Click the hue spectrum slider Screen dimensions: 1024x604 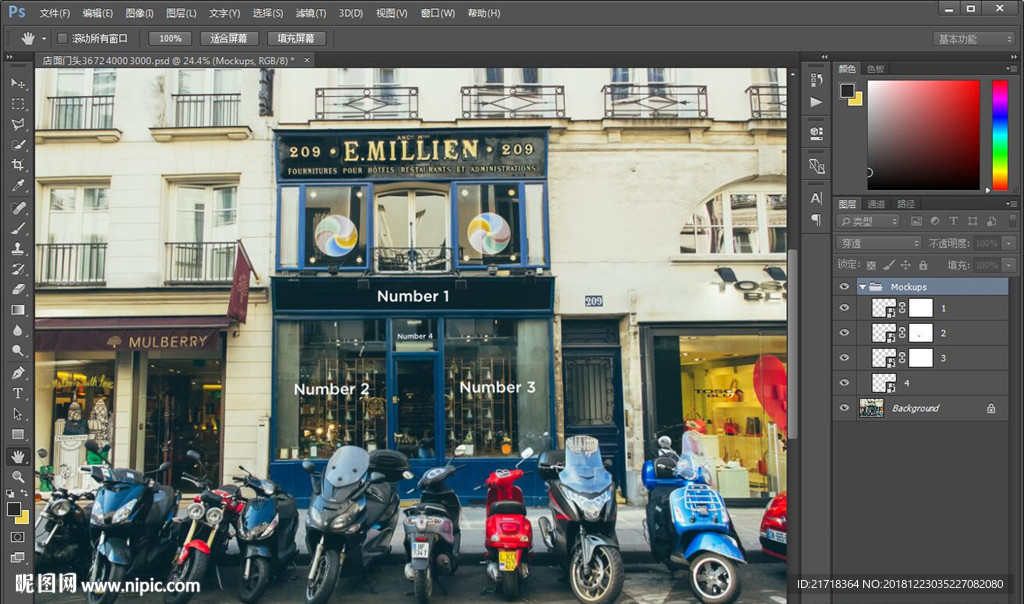[x=1000, y=135]
